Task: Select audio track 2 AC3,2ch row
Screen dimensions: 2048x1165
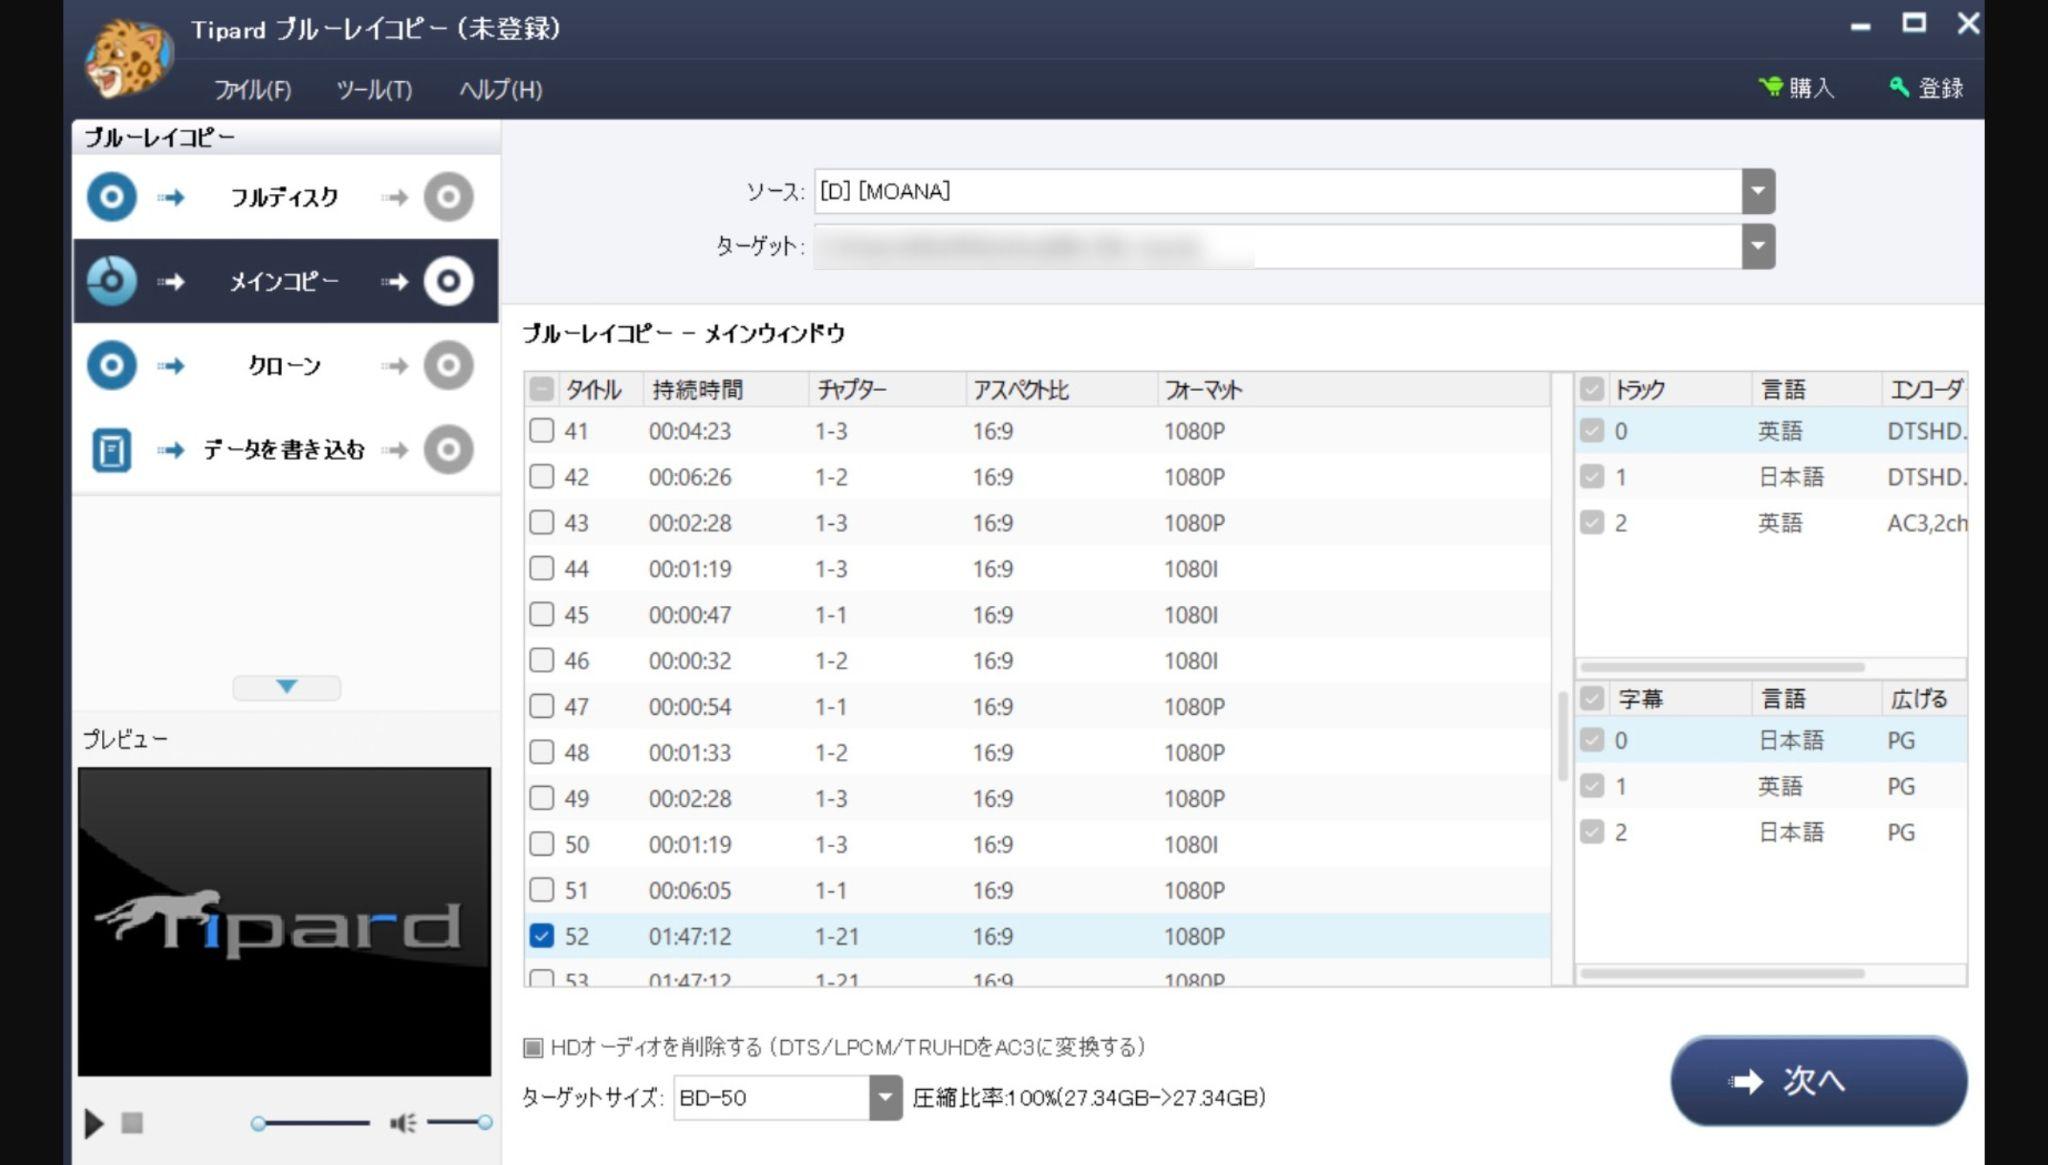Action: (x=1771, y=523)
